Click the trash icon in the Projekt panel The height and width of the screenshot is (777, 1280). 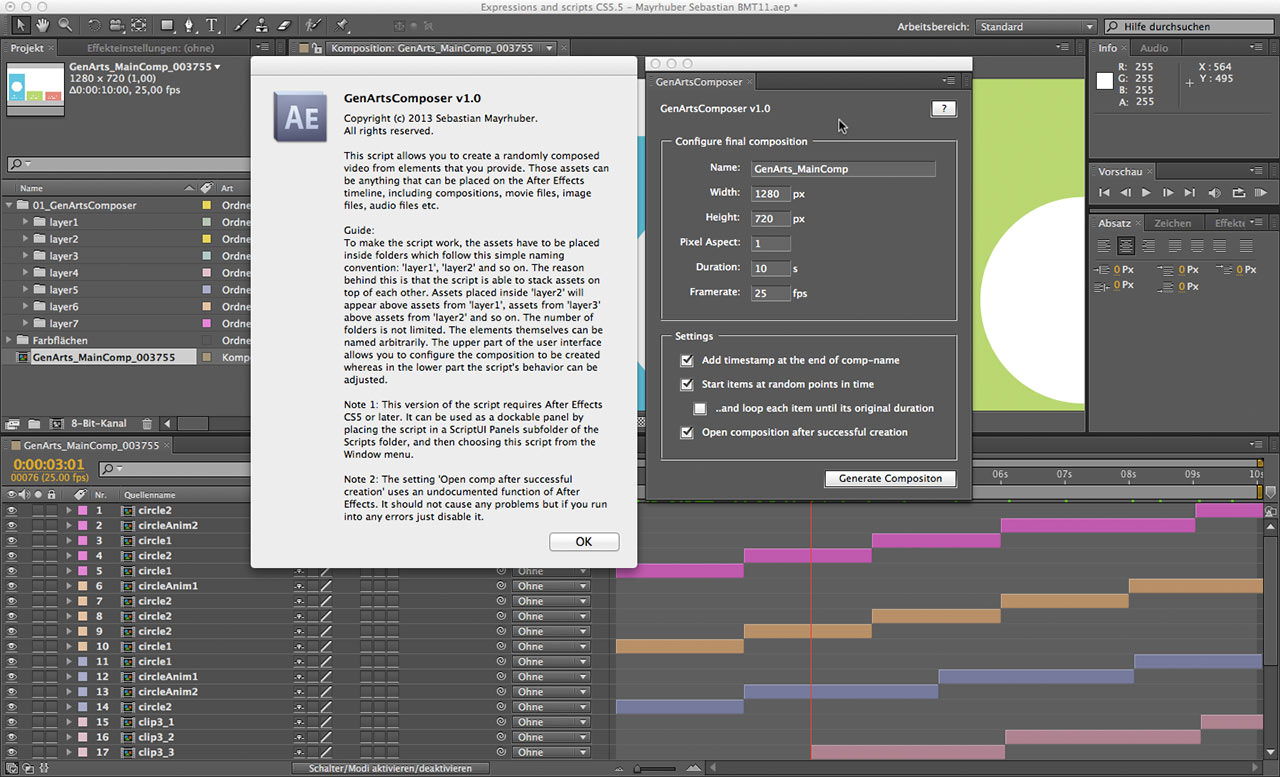point(147,424)
